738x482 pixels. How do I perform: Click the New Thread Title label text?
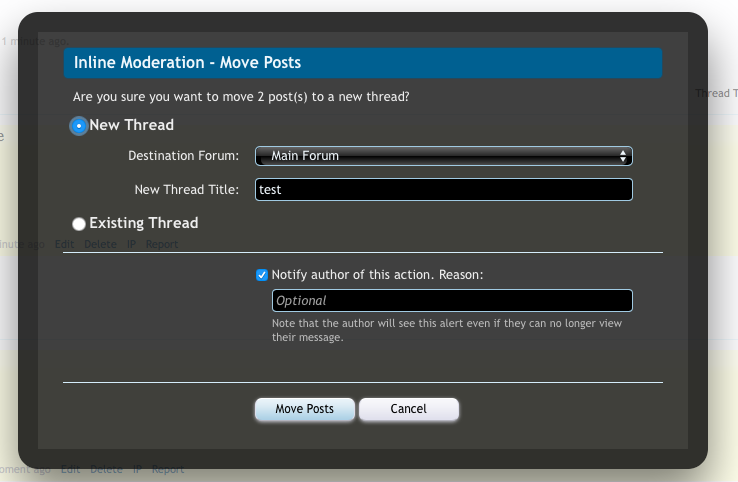pos(187,189)
